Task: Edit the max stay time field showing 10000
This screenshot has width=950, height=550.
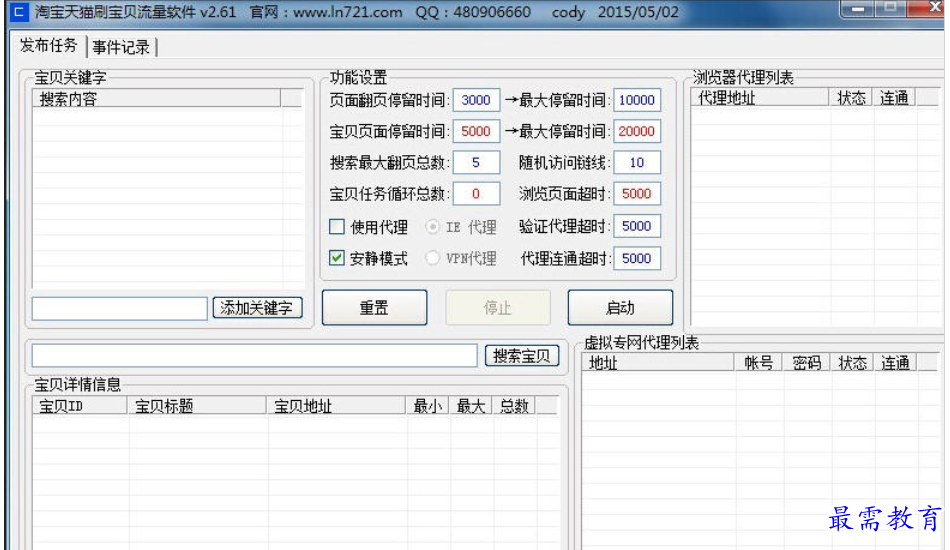Action: coord(637,100)
